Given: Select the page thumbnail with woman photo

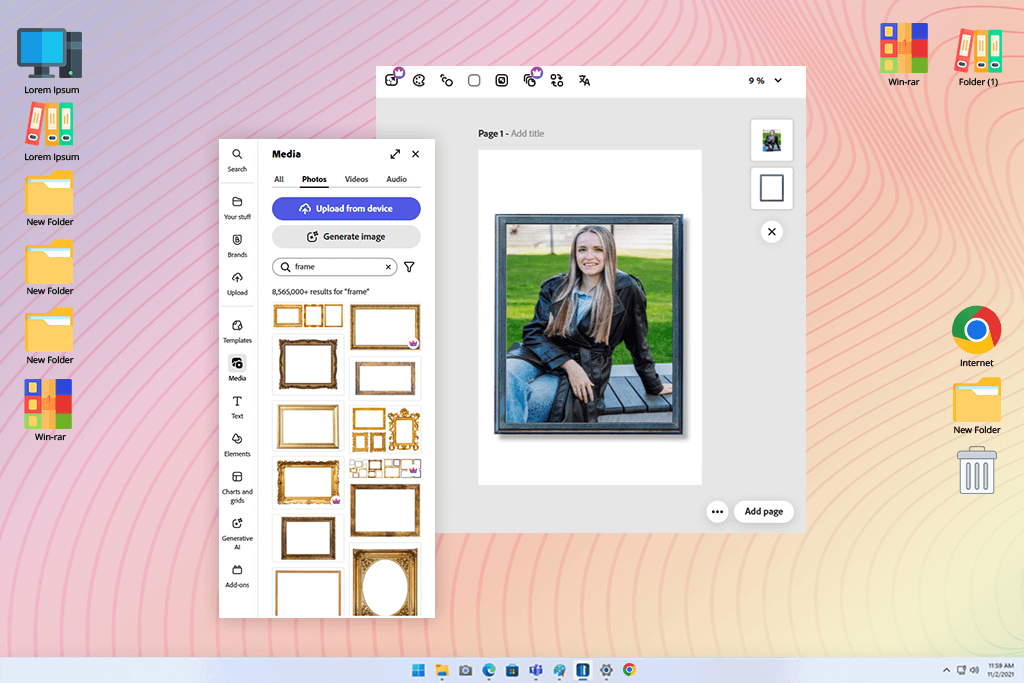Looking at the screenshot, I should (x=772, y=140).
